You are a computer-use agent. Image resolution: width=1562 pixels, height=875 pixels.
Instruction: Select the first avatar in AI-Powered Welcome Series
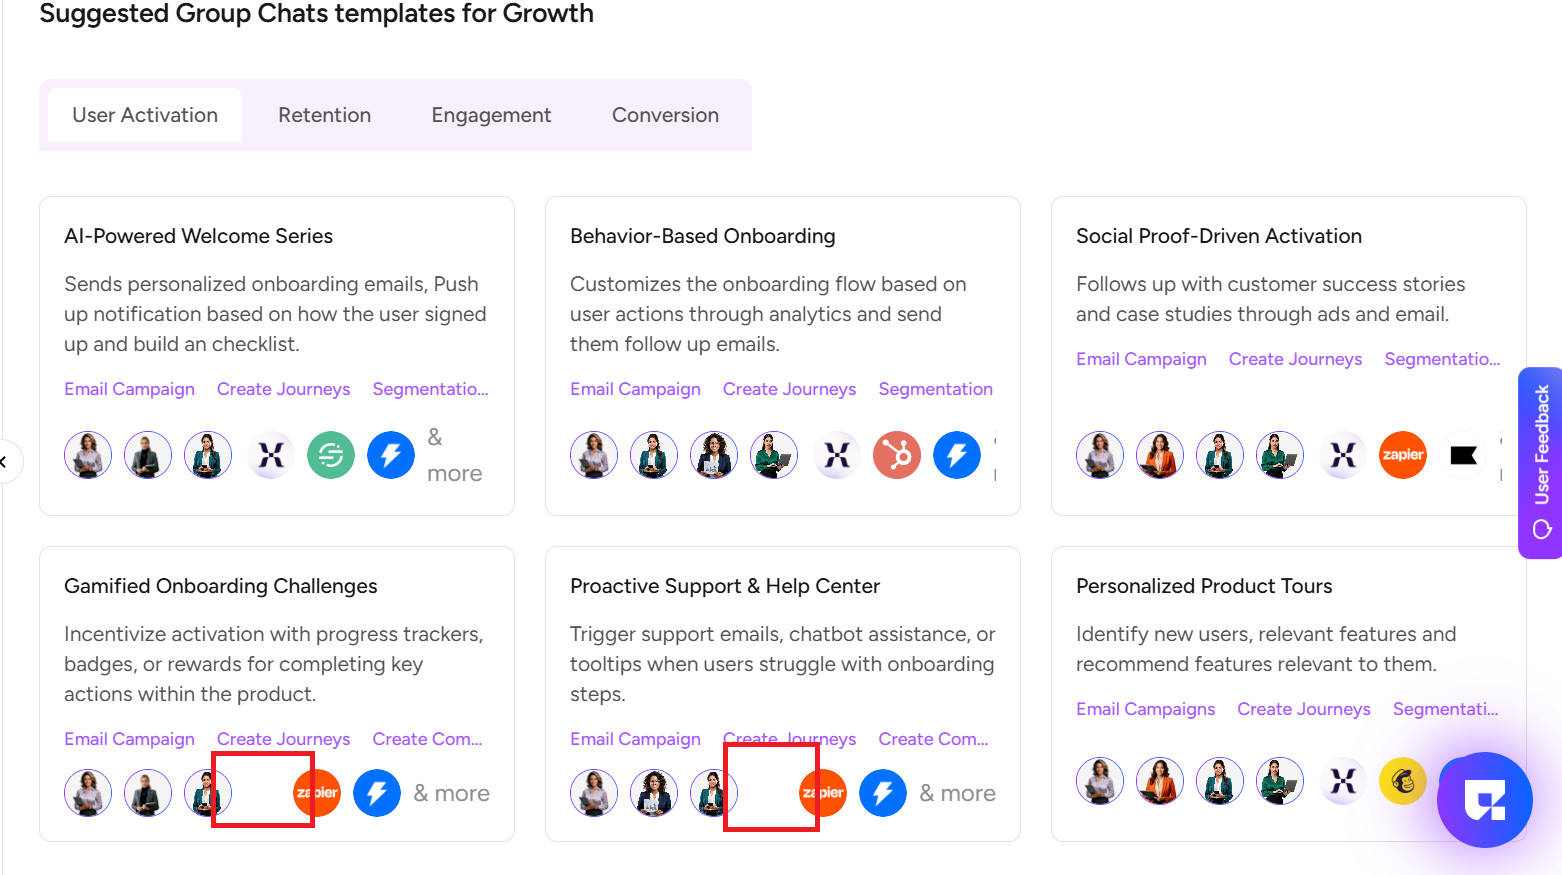88,456
